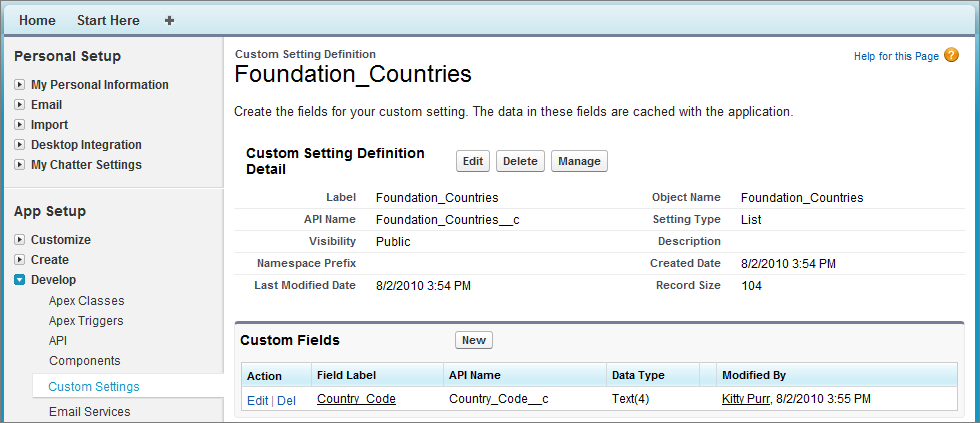Switch to the Home tab
980x423 pixels.
(38, 20)
